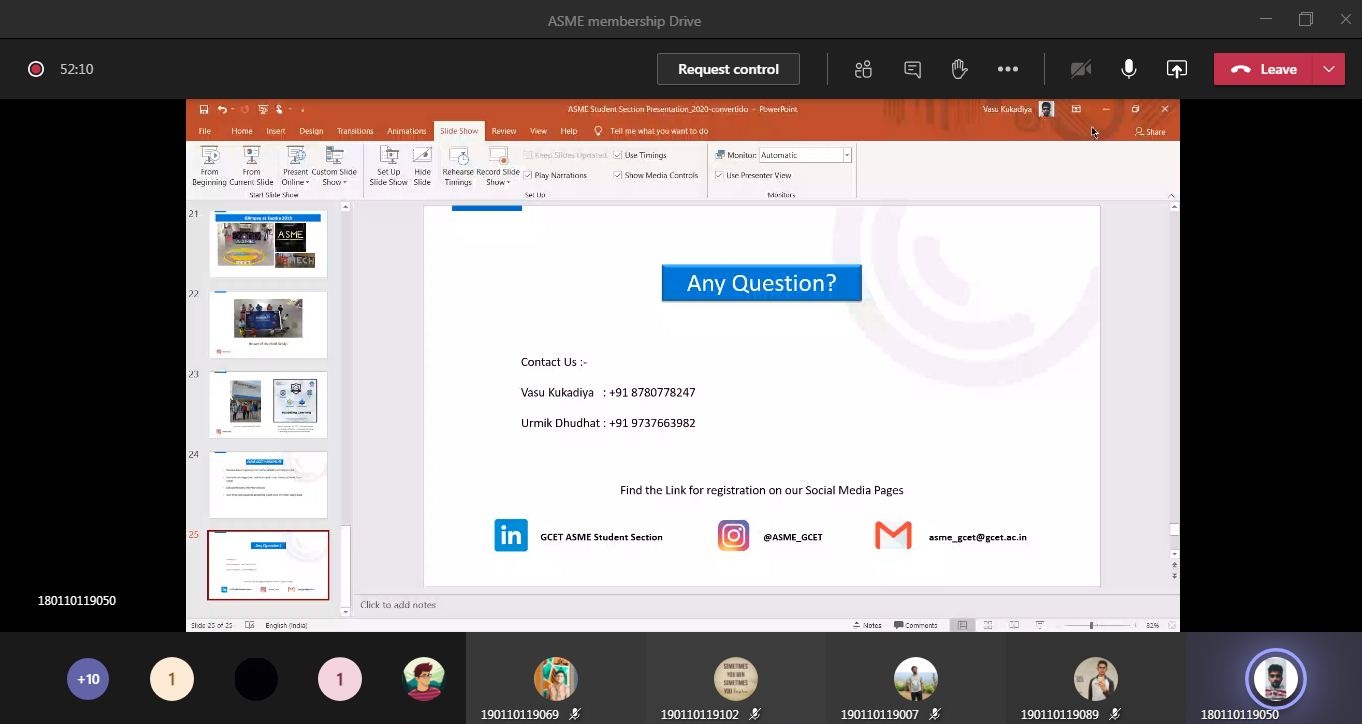Open the Review ribbon tab
This screenshot has width=1362, height=724.
[504, 131]
